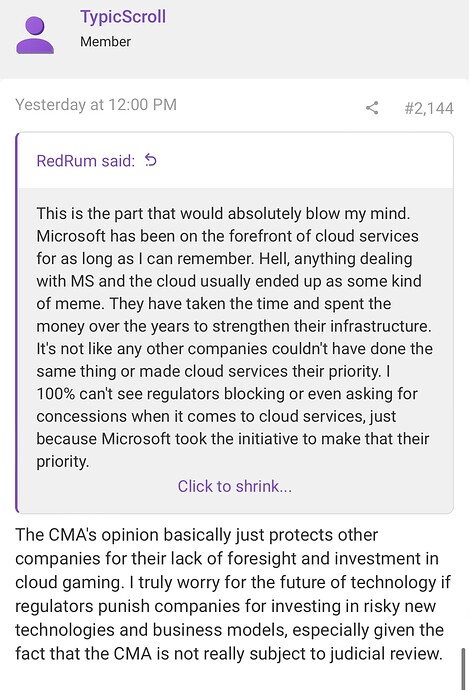This screenshot has height=690, width=469.
Task: Click the share icon beside post number
Action: click(372, 108)
